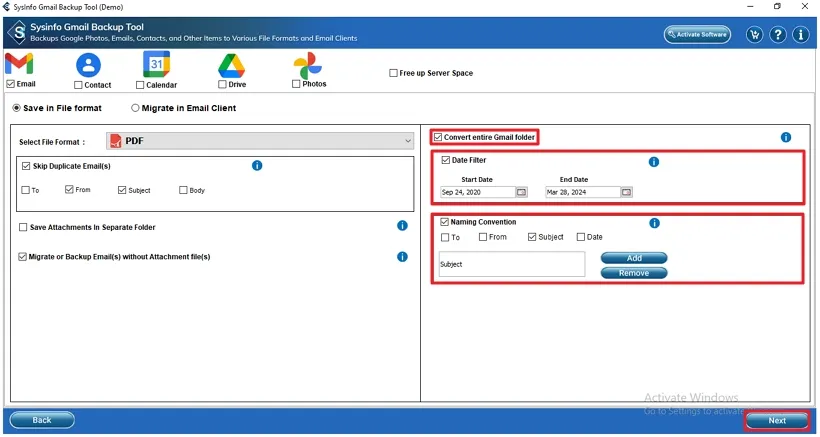Go Back to previous step
The image size is (820, 437).
[42, 420]
